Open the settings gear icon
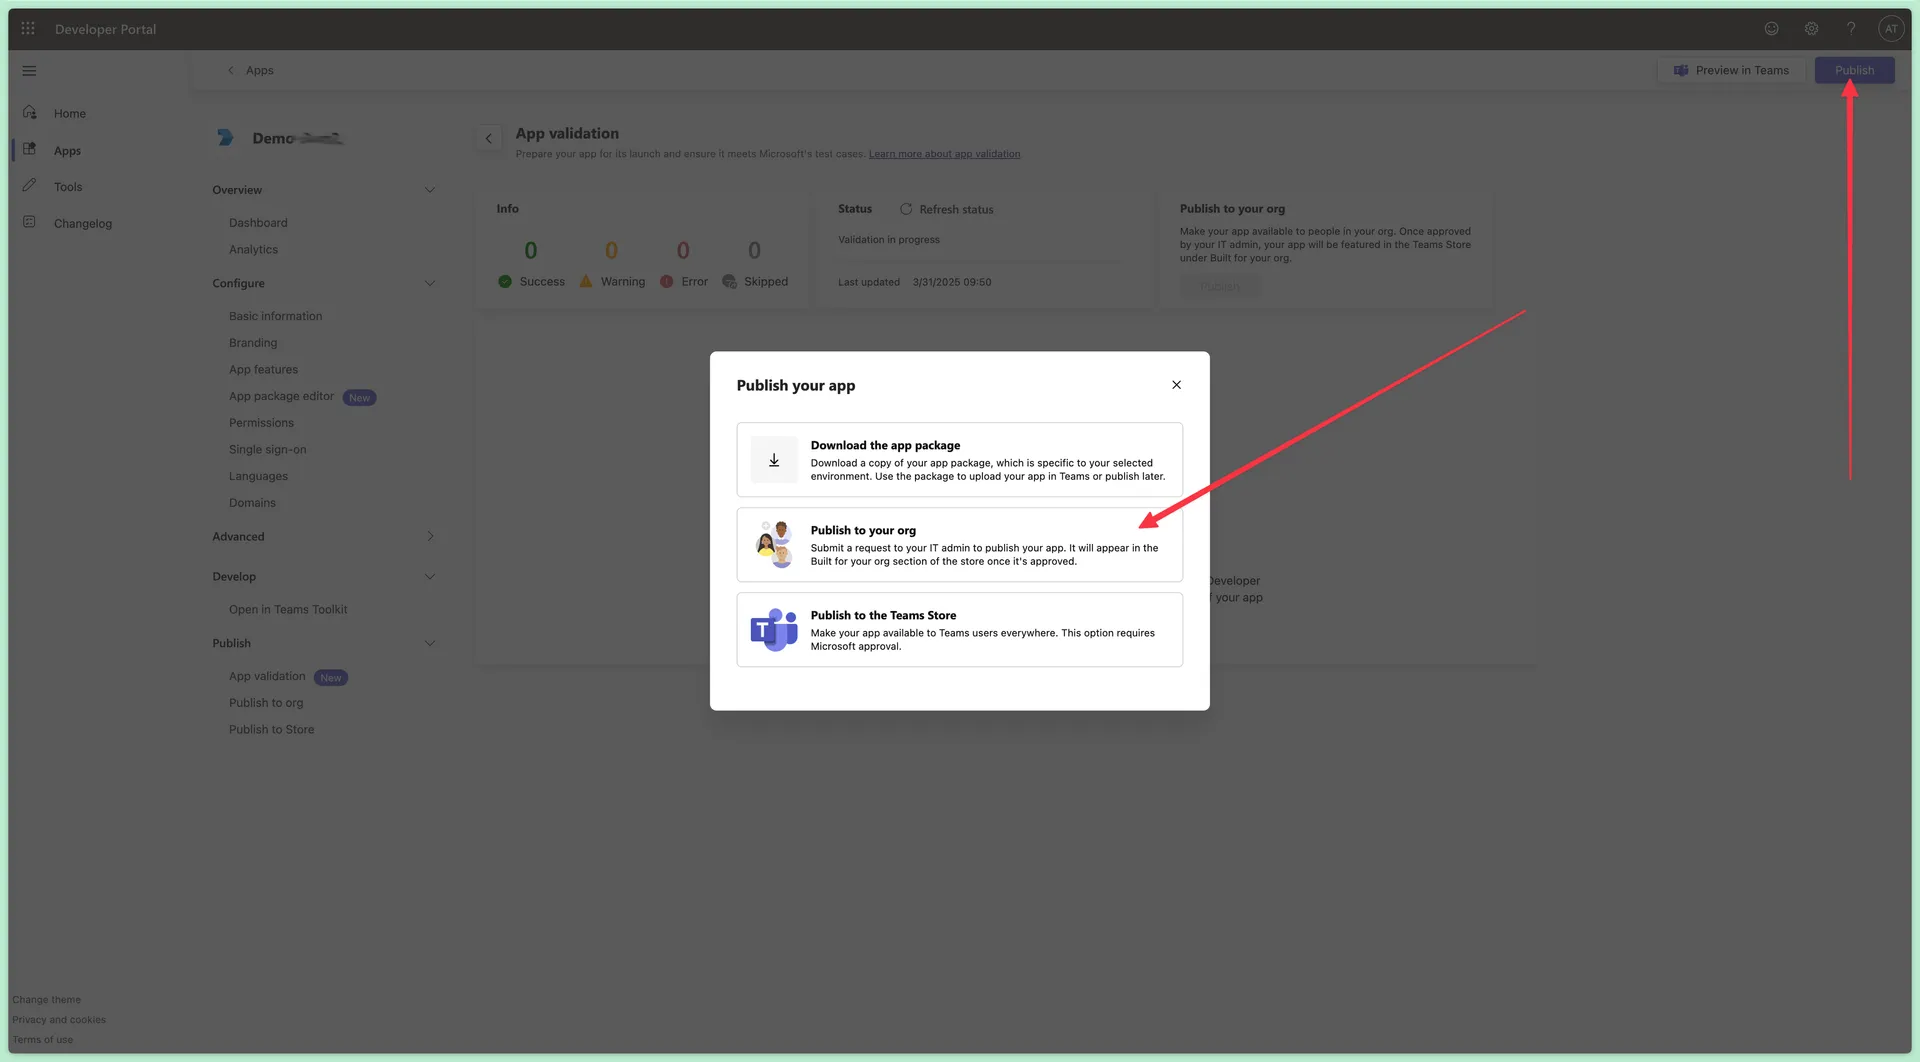1920x1062 pixels. (x=1811, y=29)
